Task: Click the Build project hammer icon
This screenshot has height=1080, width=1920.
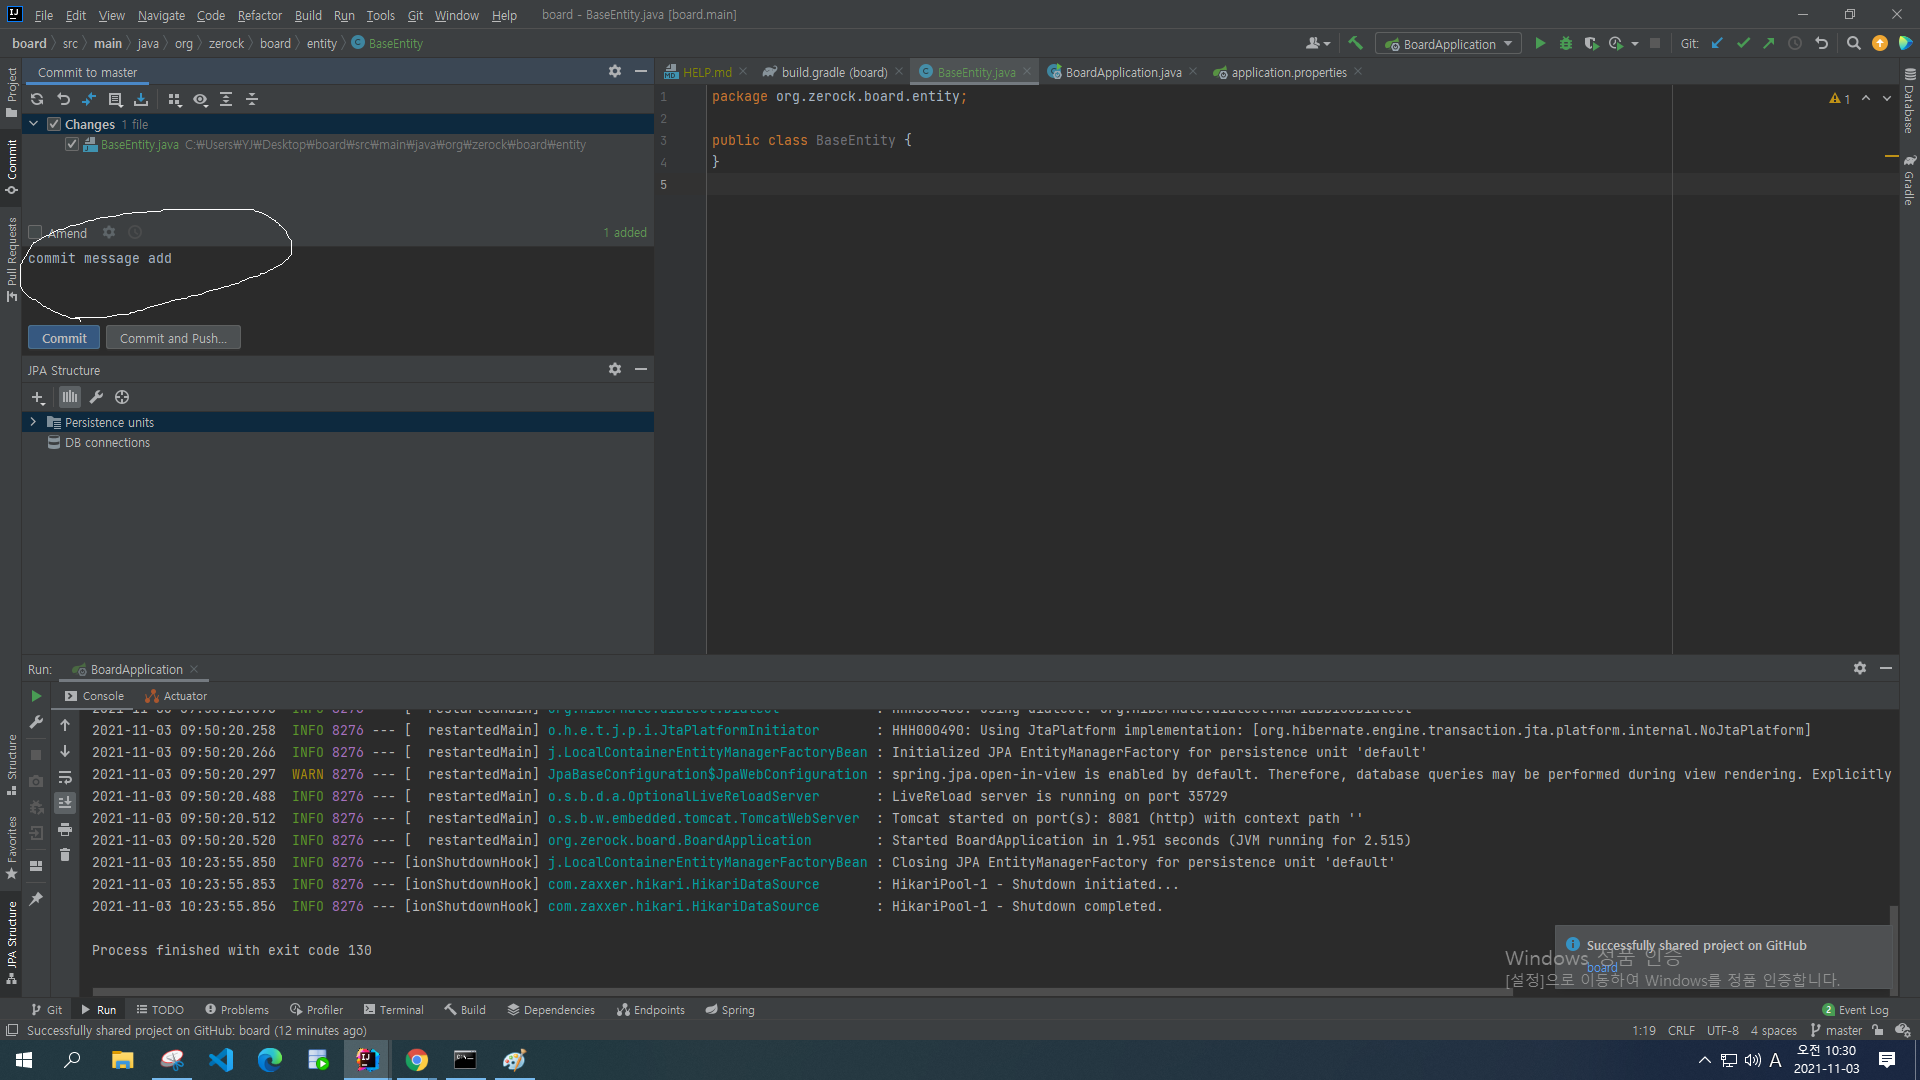Action: pyautogui.click(x=1356, y=44)
